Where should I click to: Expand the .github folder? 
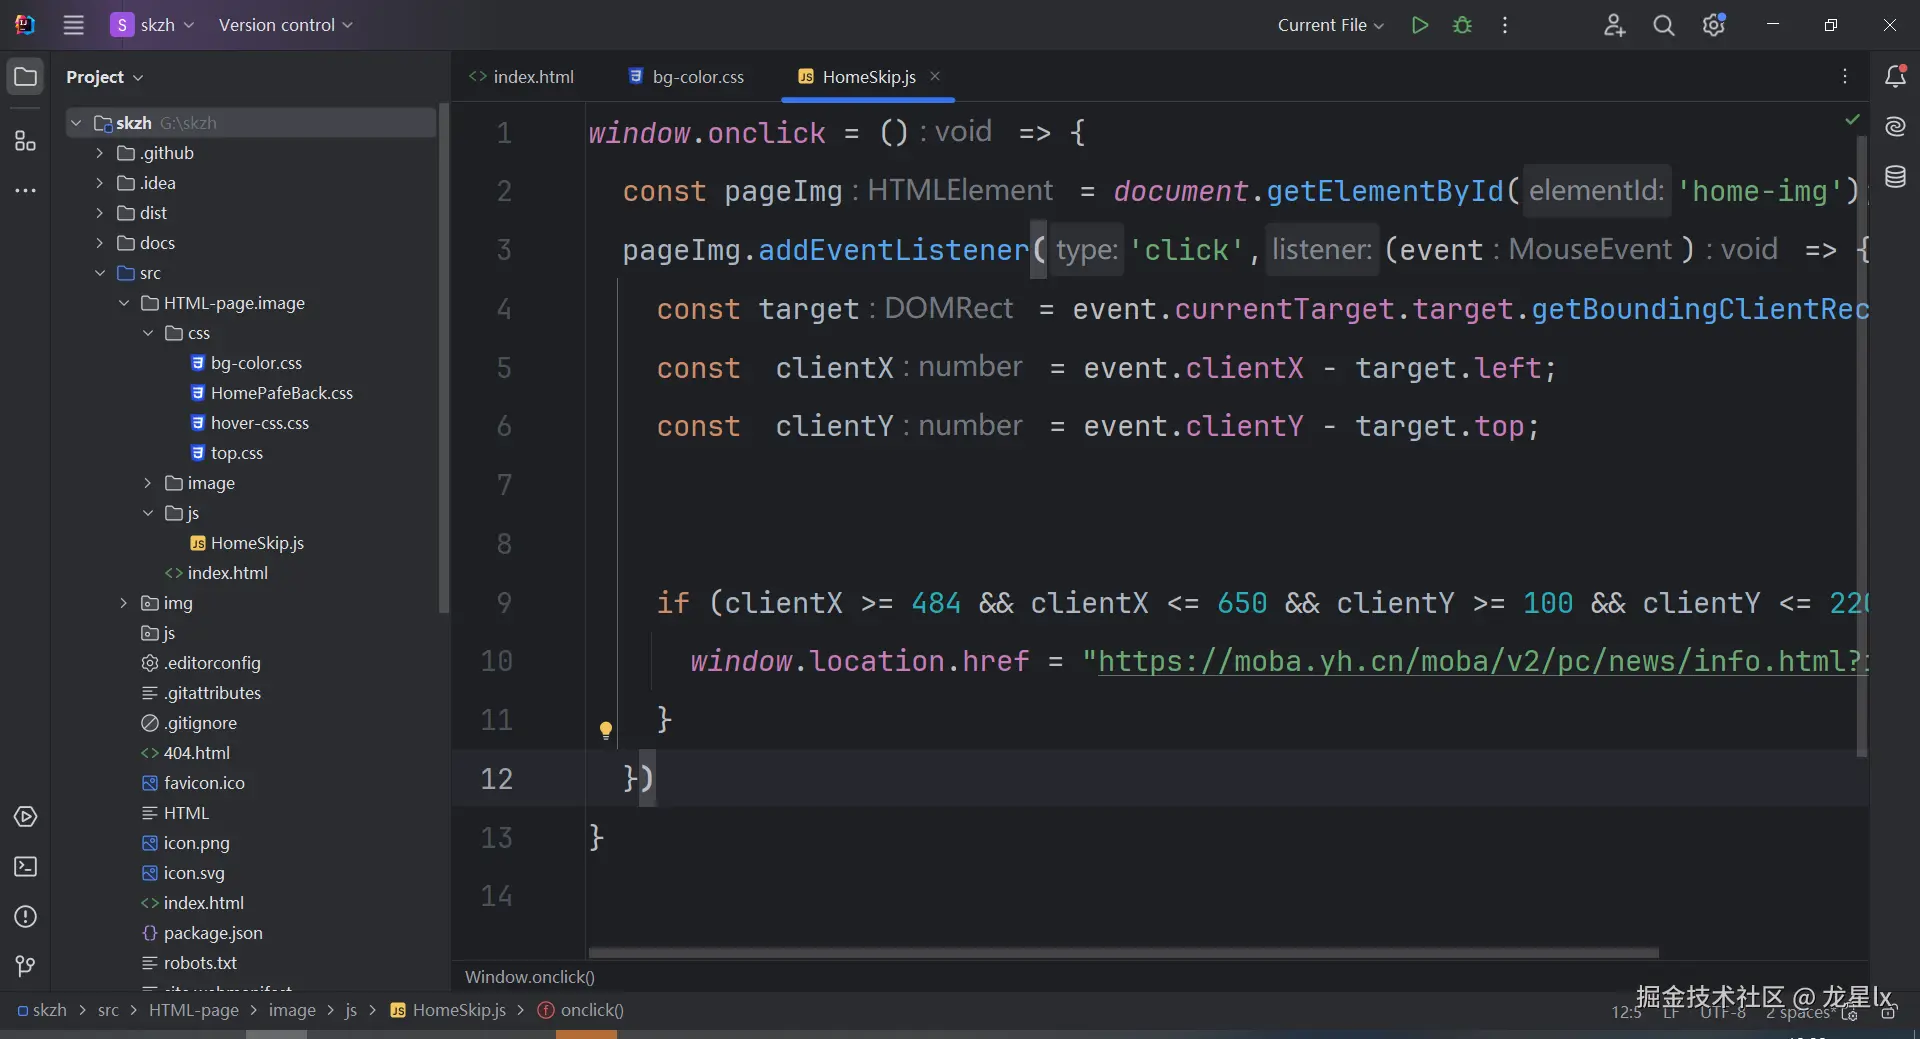pyautogui.click(x=99, y=153)
